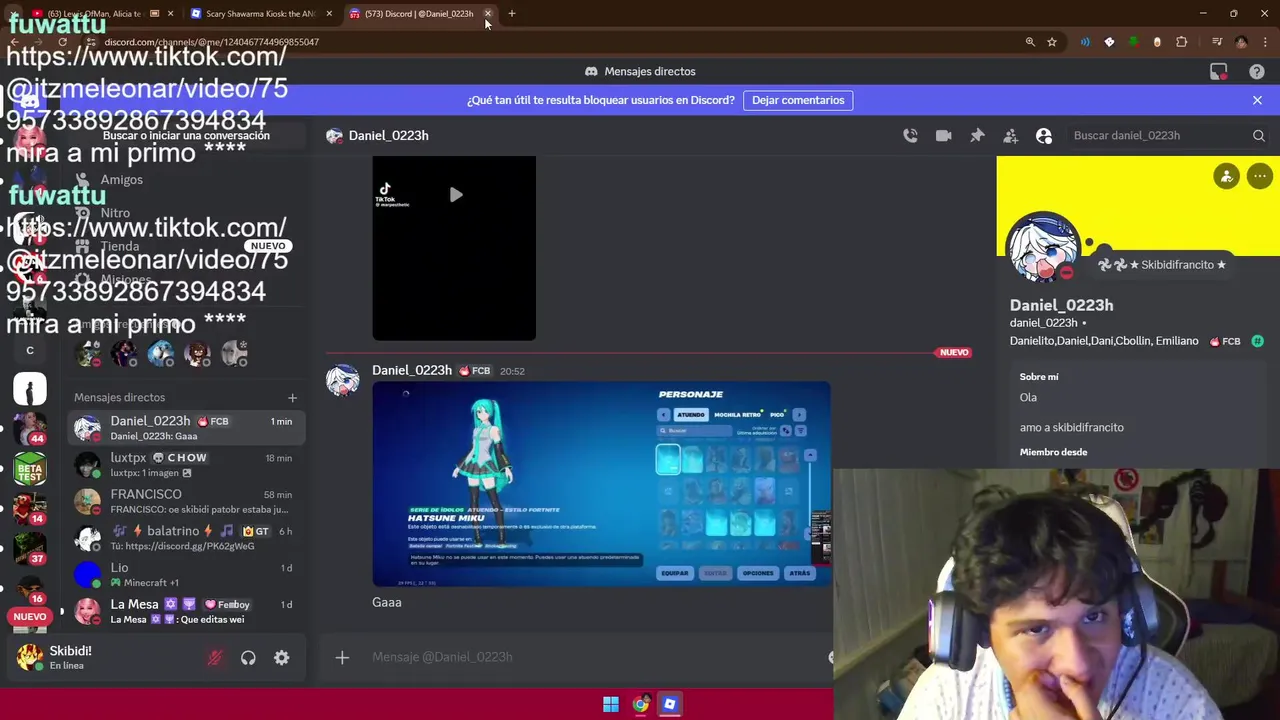The image size is (1280, 720).
Task: Click the NUEVO mentions indicator in server list
Action: click(30, 617)
